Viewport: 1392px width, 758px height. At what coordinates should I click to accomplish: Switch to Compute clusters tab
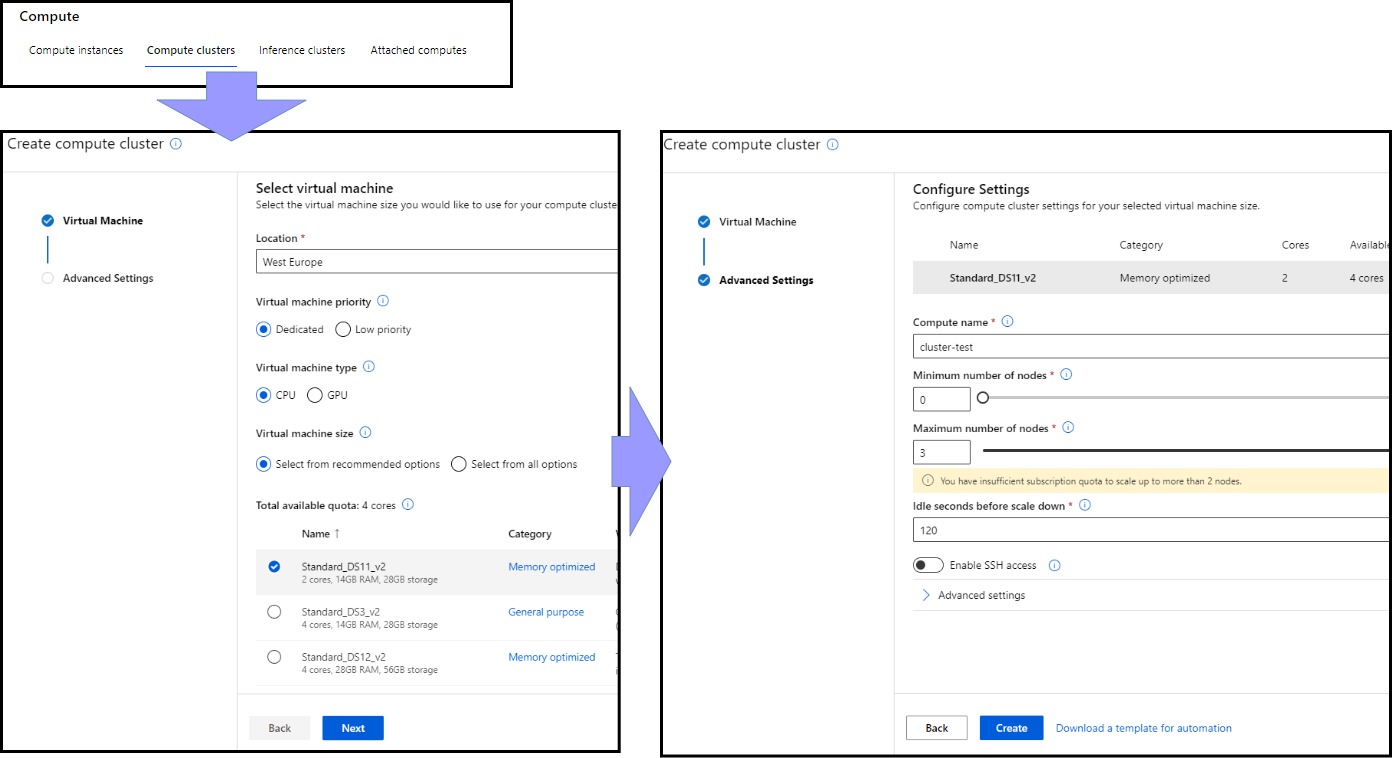[191, 50]
